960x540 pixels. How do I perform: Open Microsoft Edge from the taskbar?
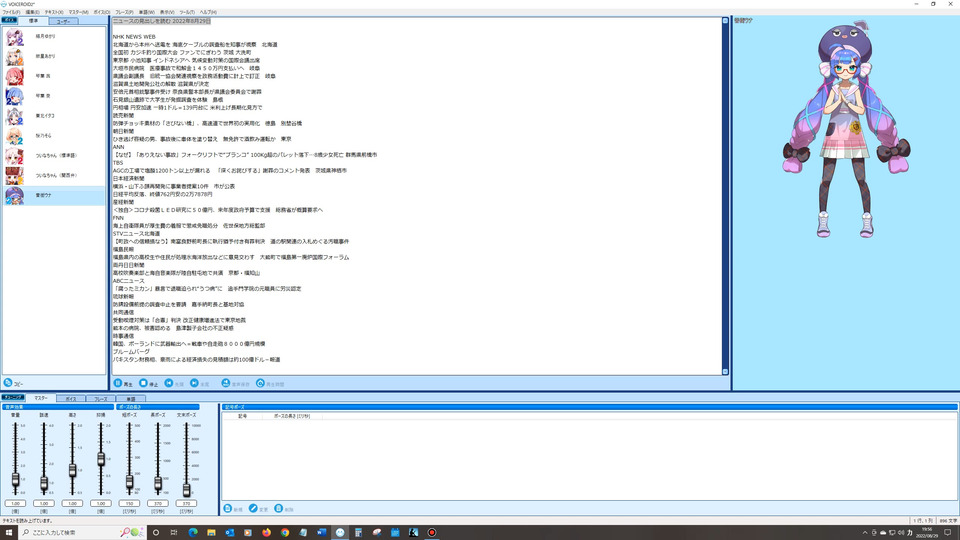[193, 533]
